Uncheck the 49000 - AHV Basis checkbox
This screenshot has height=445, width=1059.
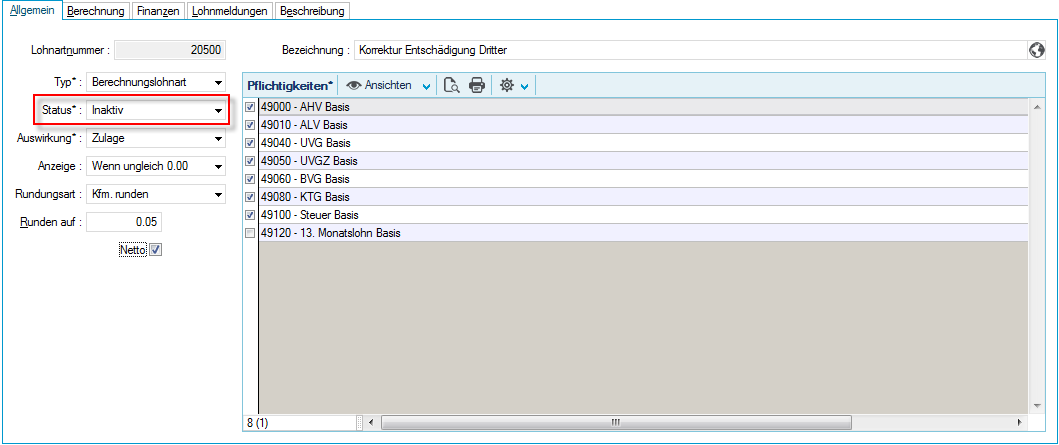(250, 107)
